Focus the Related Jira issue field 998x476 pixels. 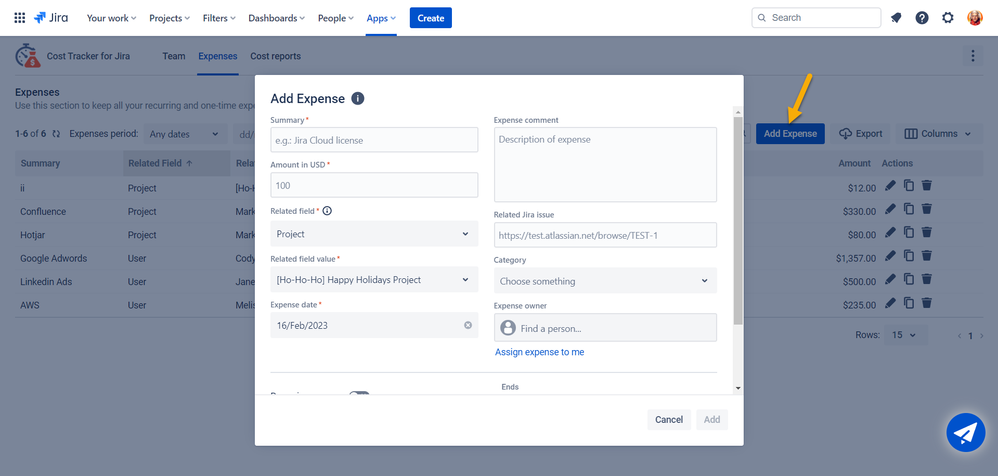605,235
